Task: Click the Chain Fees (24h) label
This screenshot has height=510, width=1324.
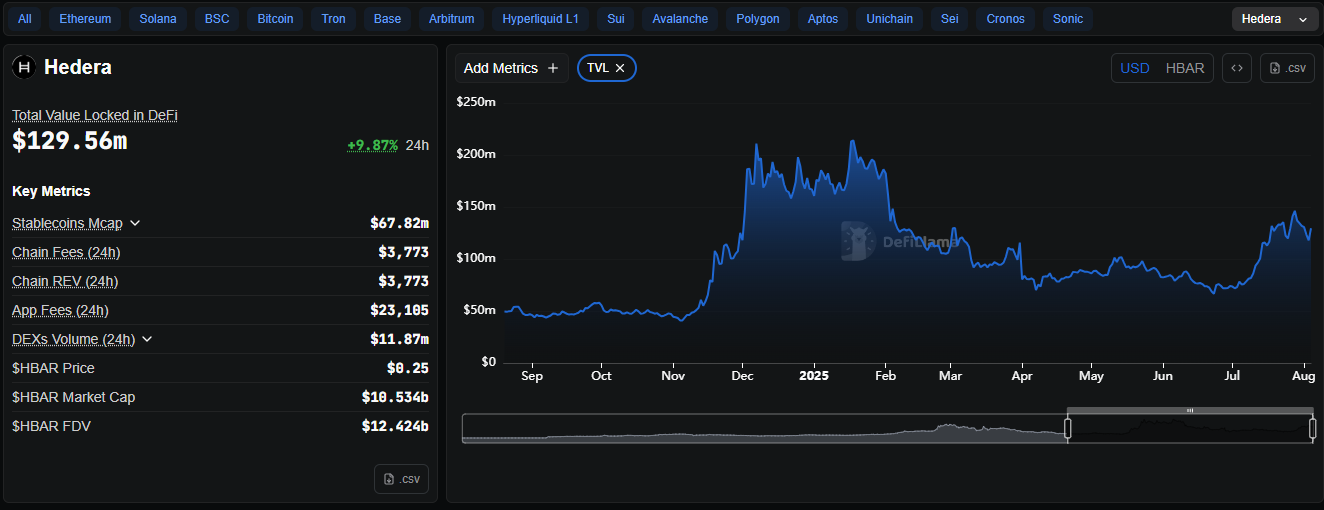Action: [66, 252]
